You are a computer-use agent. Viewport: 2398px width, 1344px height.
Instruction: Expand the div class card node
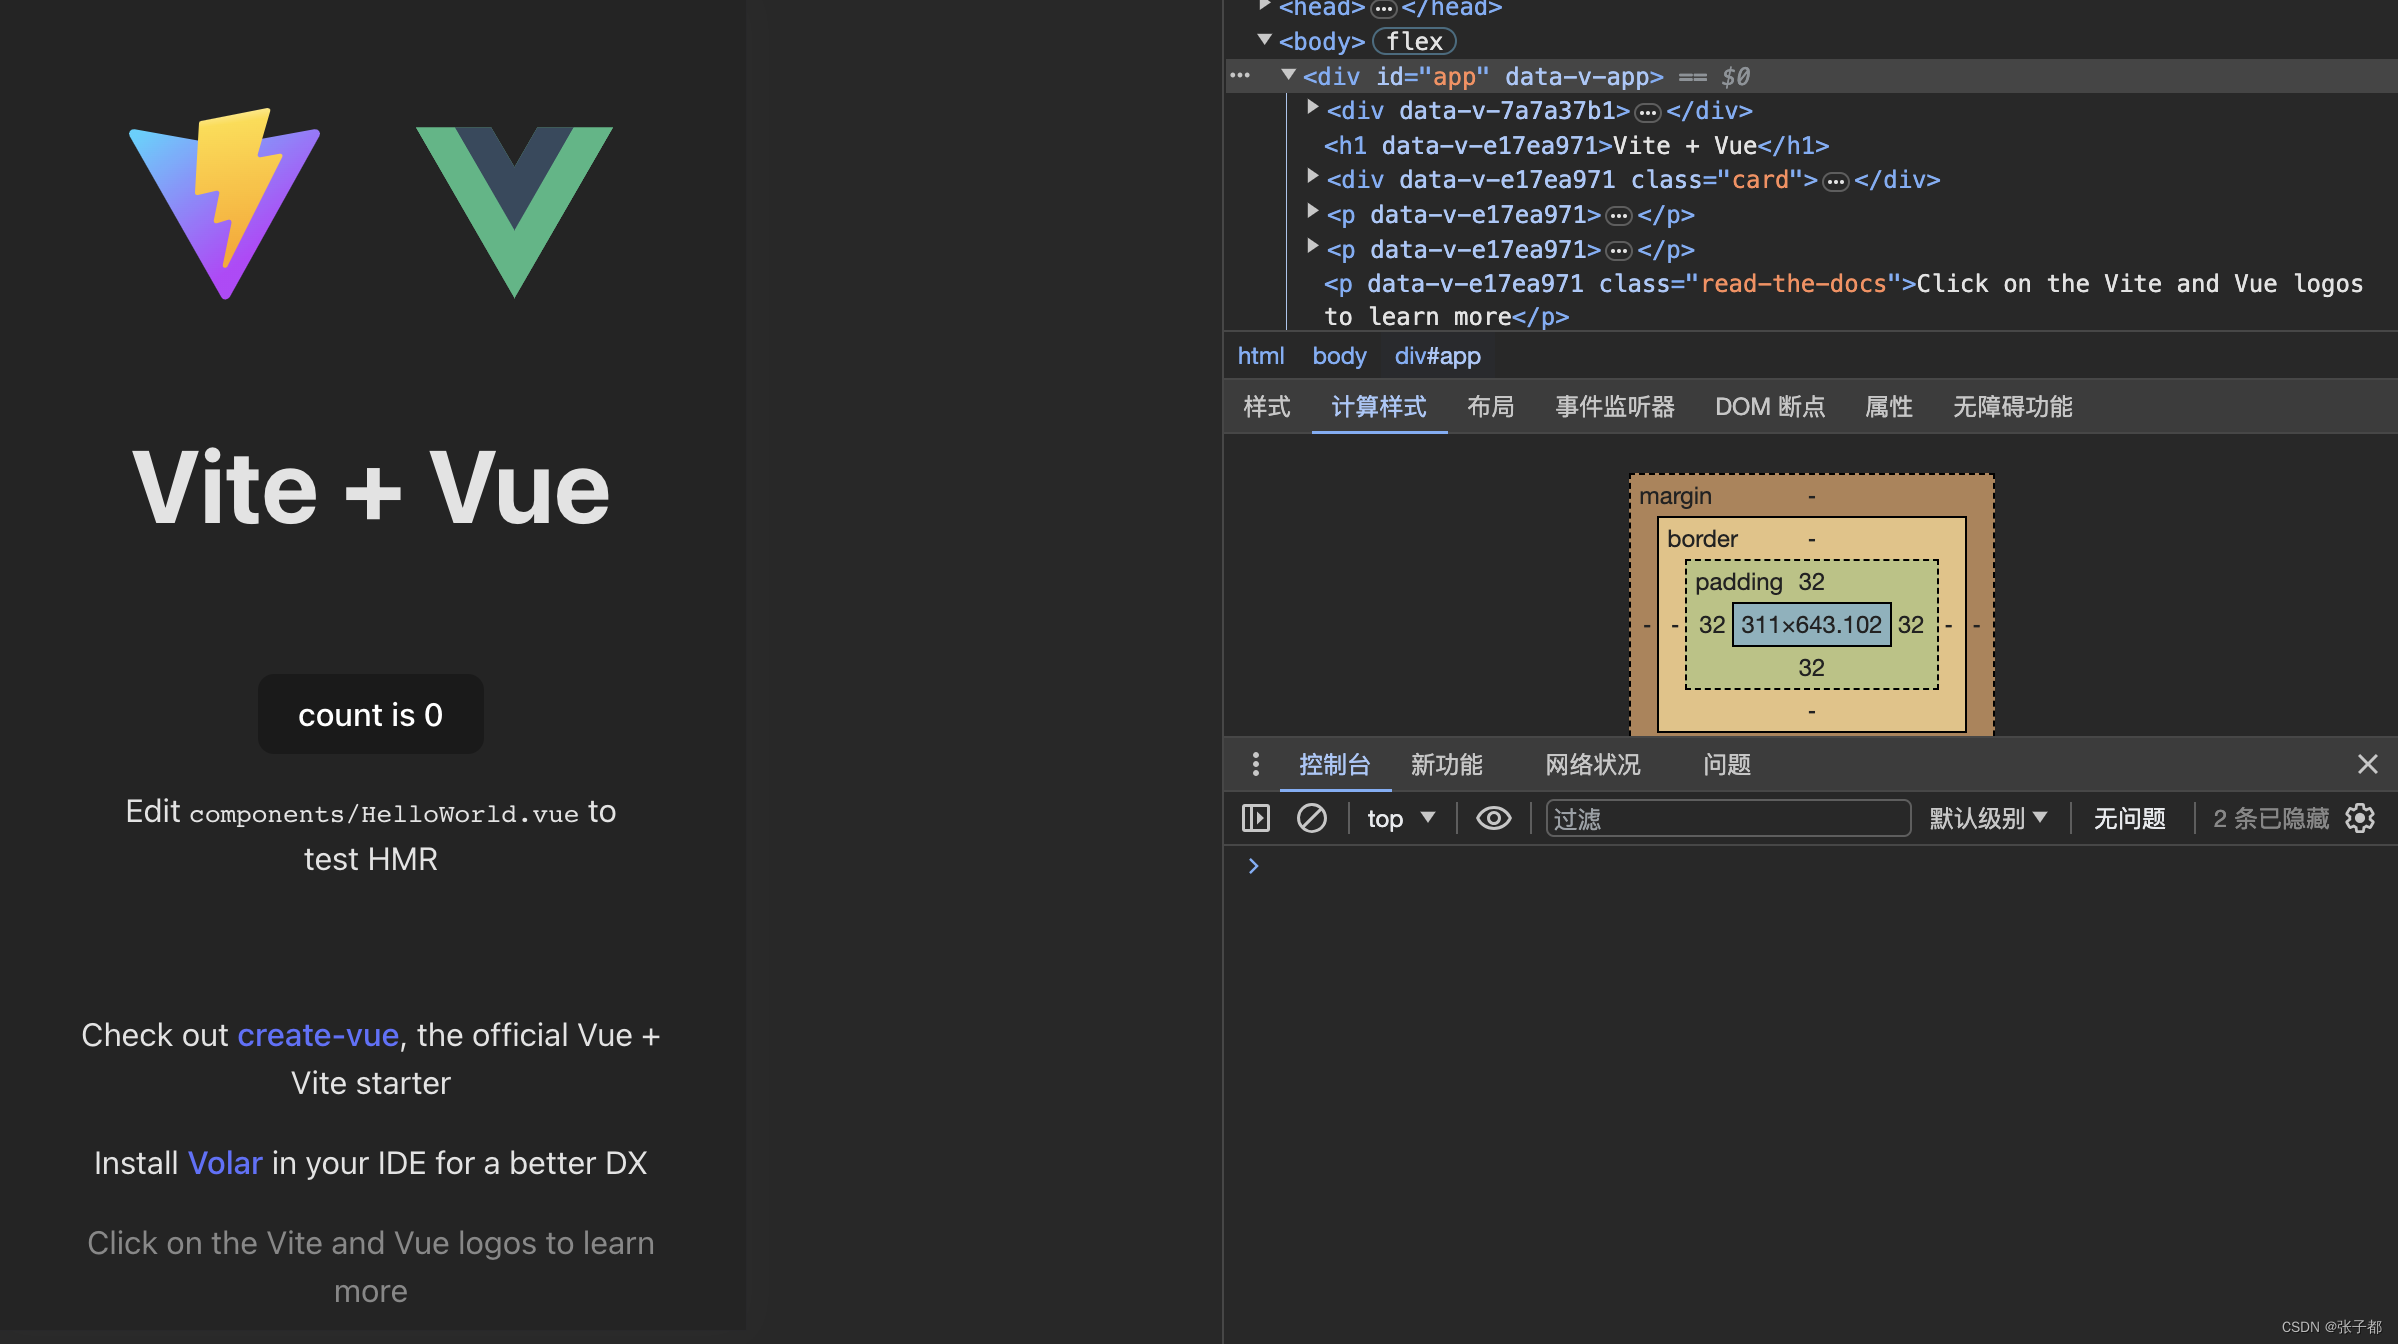[x=1312, y=177]
